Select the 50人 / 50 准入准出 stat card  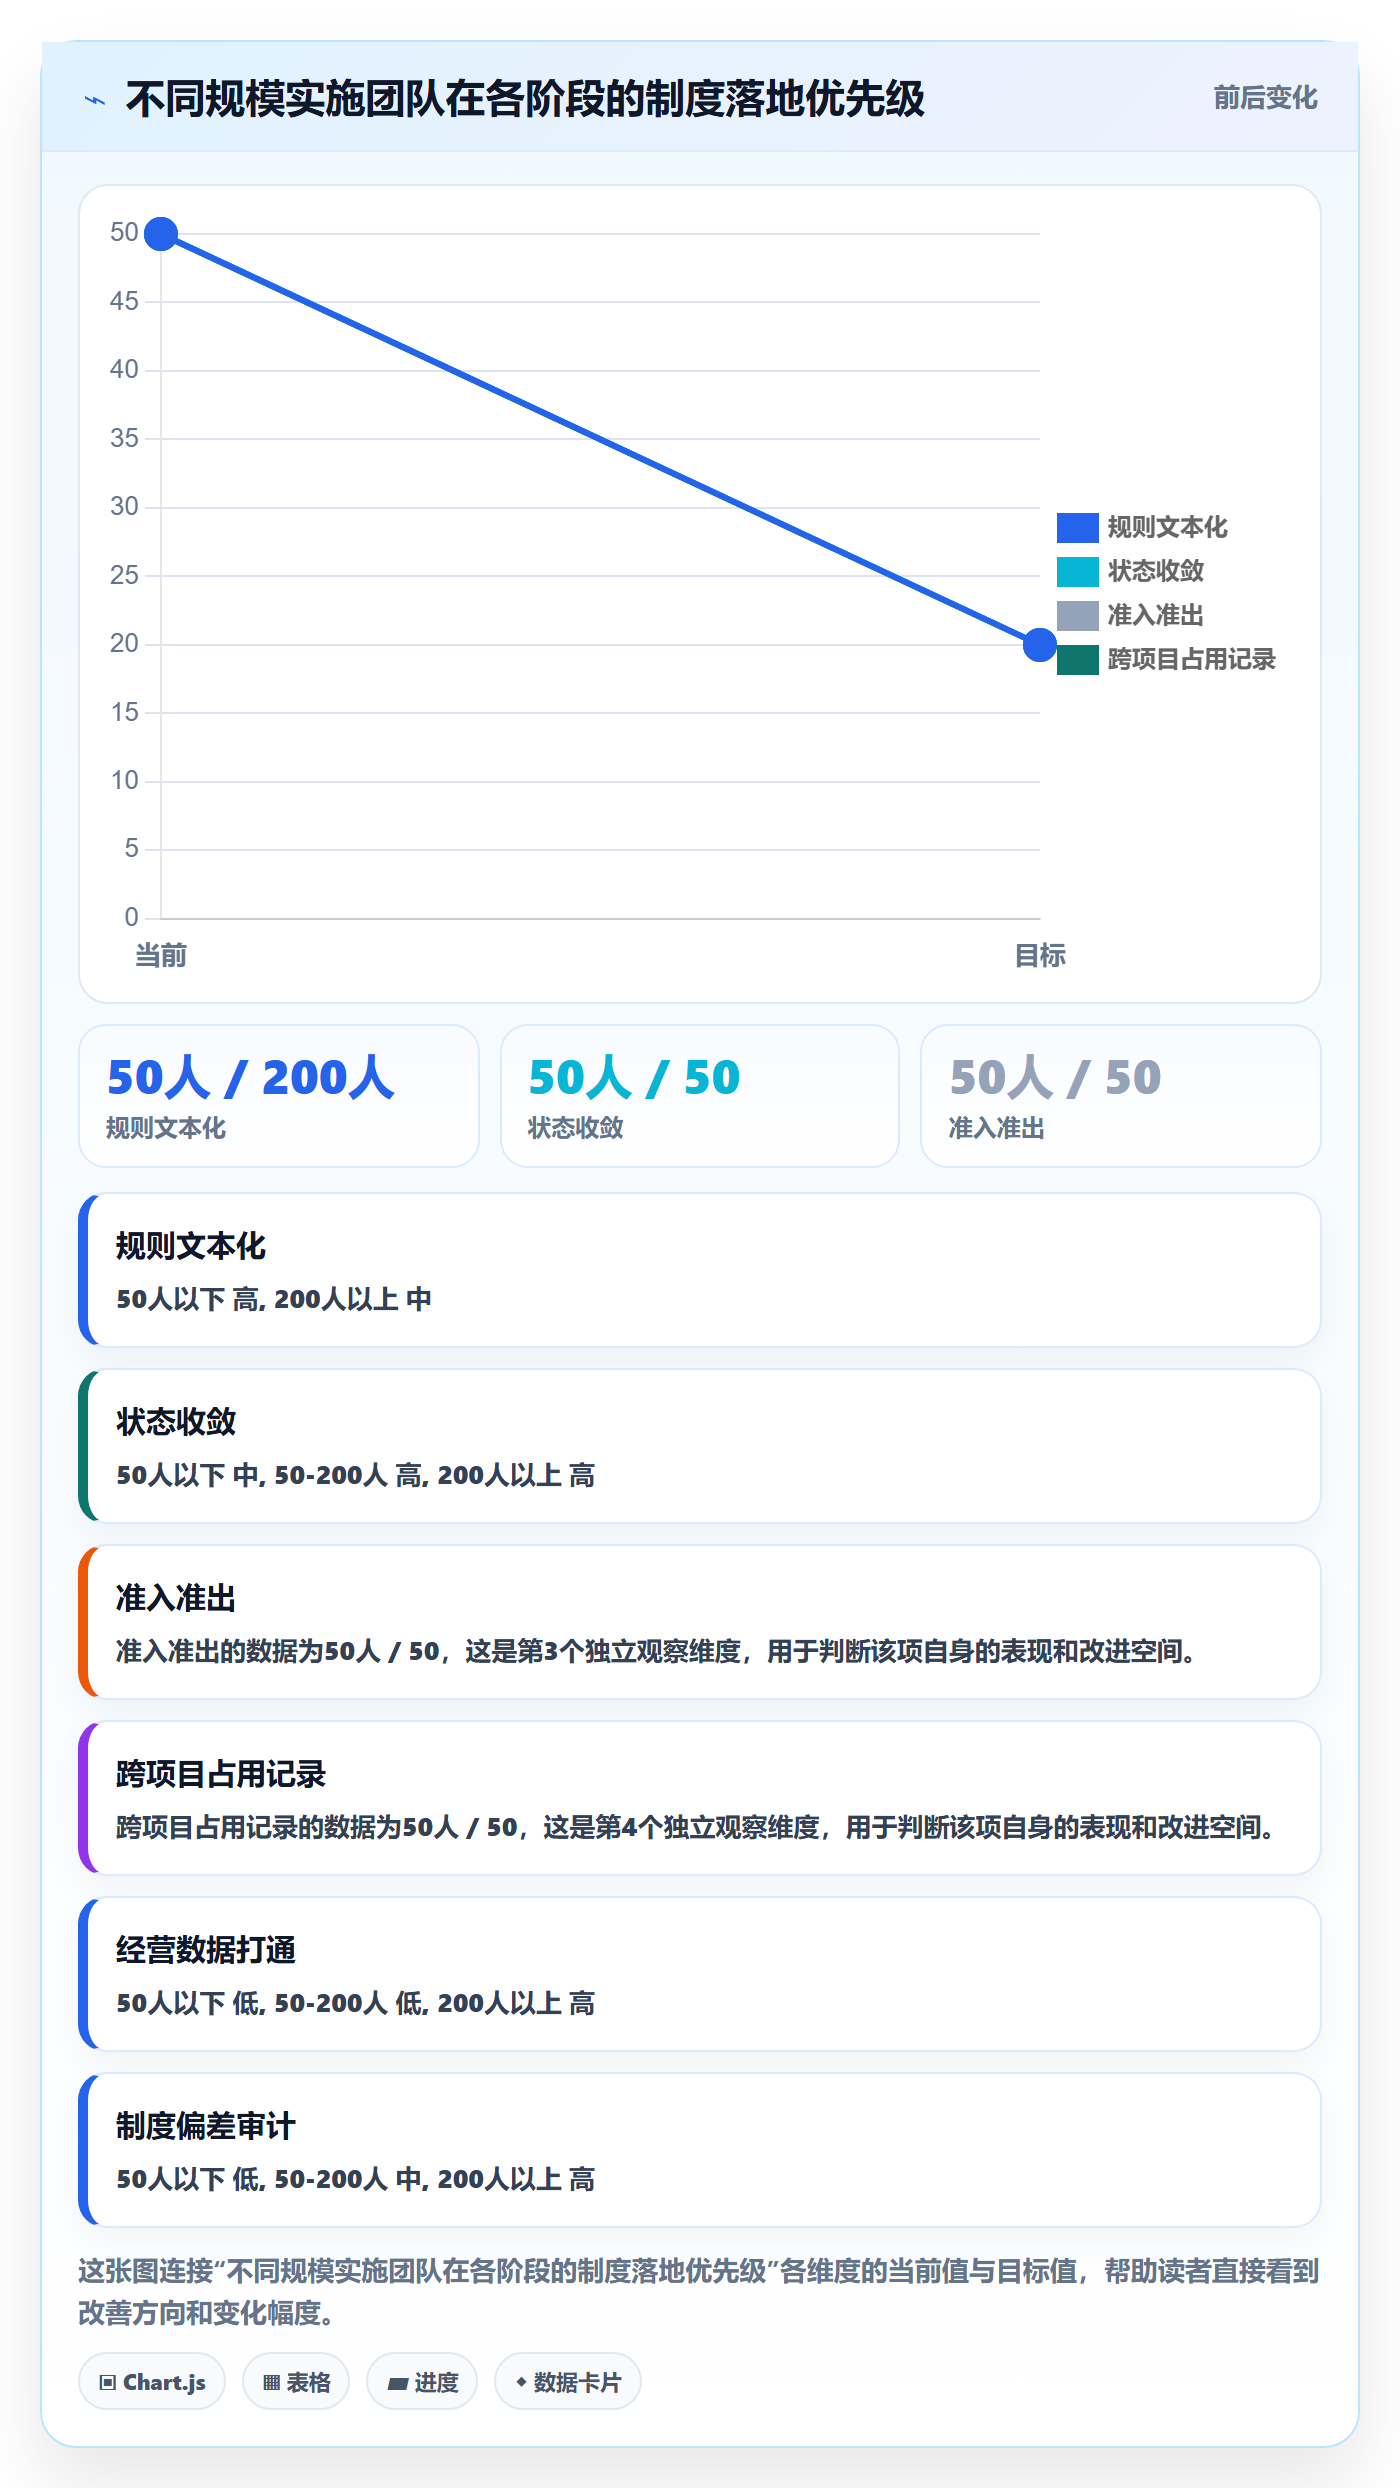coord(1121,1096)
